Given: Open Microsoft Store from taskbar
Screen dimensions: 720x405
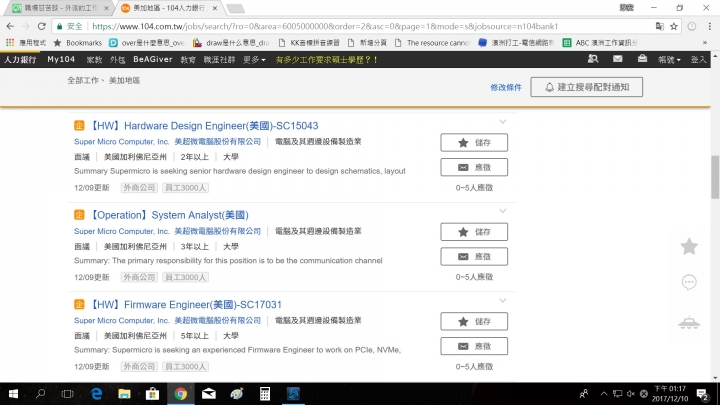Looking at the screenshot, I should pyautogui.click(x=152, y=394).
